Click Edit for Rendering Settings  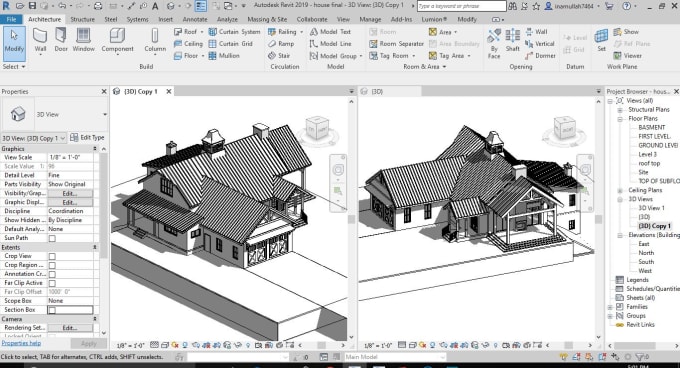[70, 328]
